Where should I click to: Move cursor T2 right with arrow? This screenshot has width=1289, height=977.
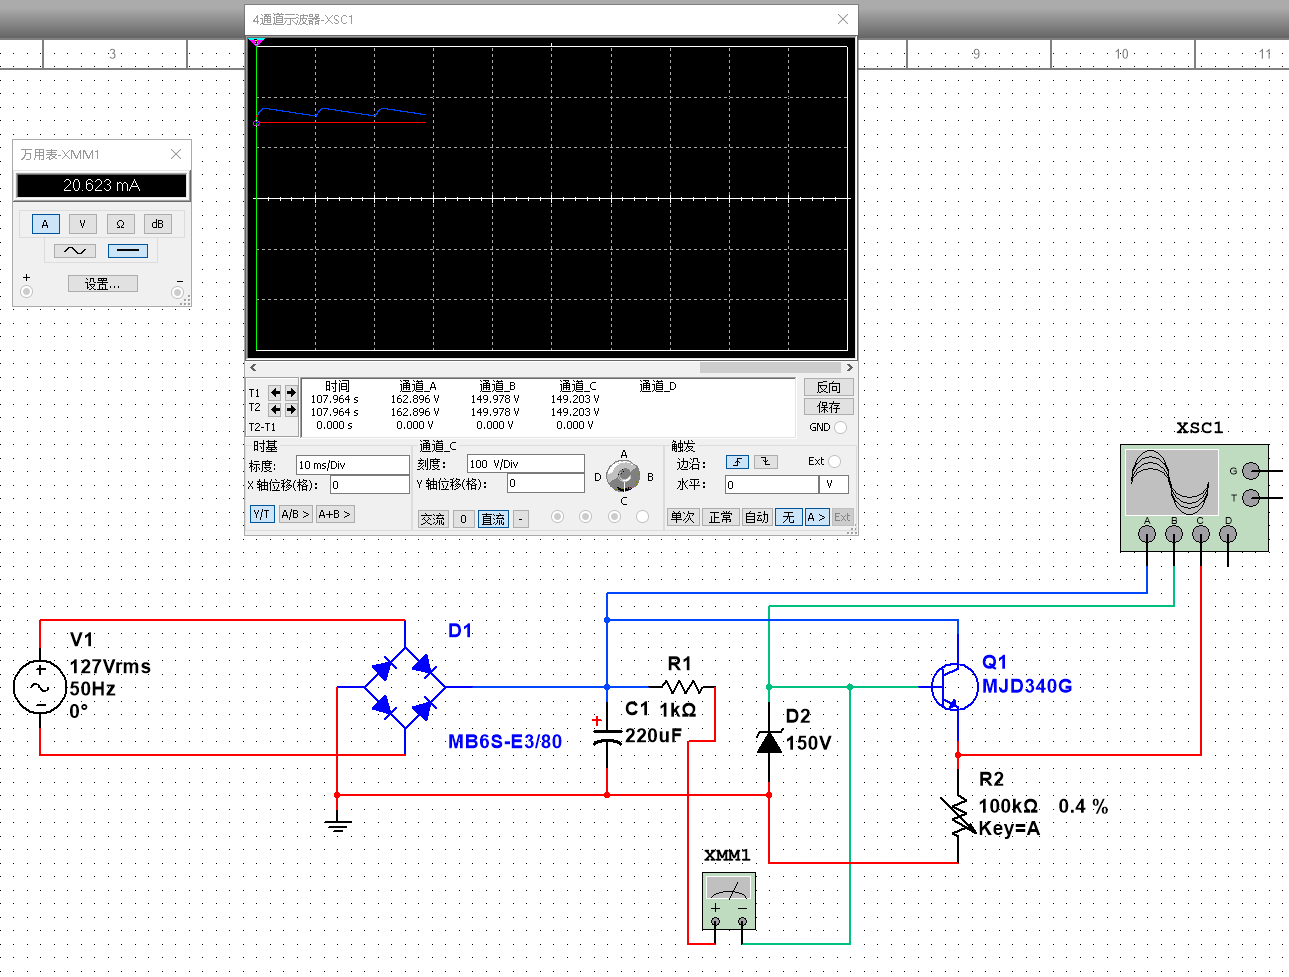pos(291,409)
